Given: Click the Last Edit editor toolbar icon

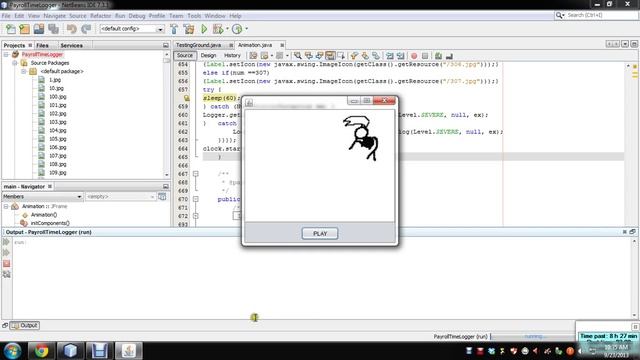Looking at the screenshot, I should click(253, 56).
